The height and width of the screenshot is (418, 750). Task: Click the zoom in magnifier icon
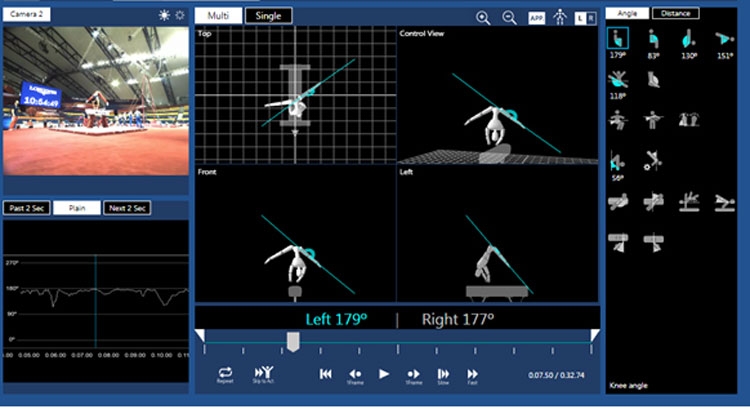pyautogui.click(x=483, y=18)
